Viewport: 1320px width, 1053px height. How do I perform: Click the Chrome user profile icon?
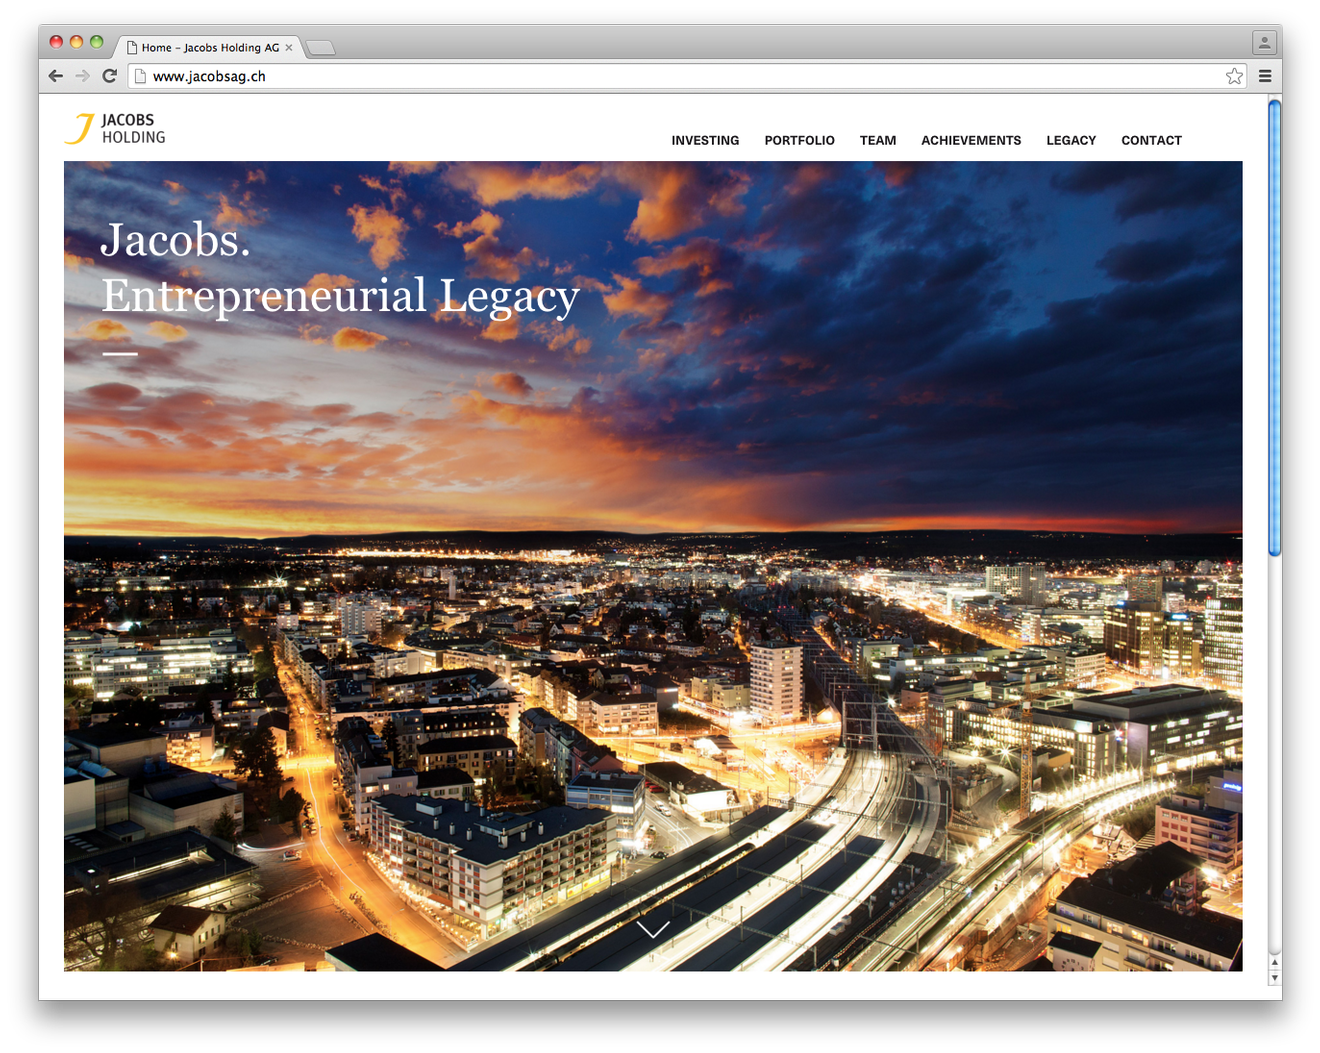(1264, 42)
